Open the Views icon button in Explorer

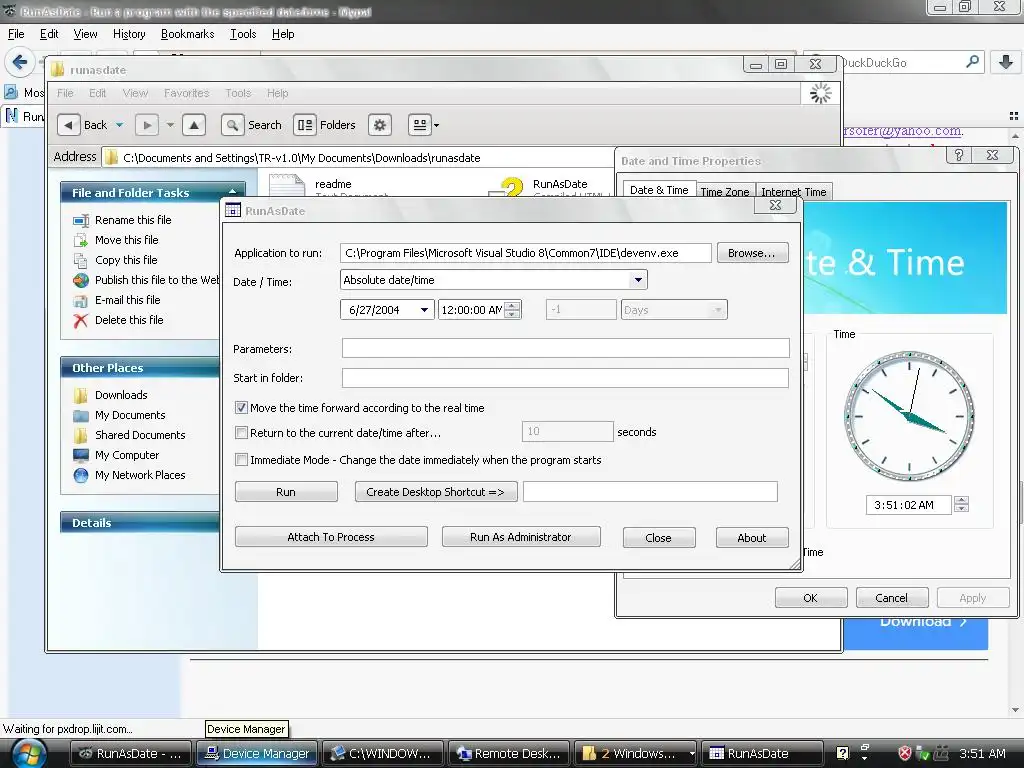(419, 125)
